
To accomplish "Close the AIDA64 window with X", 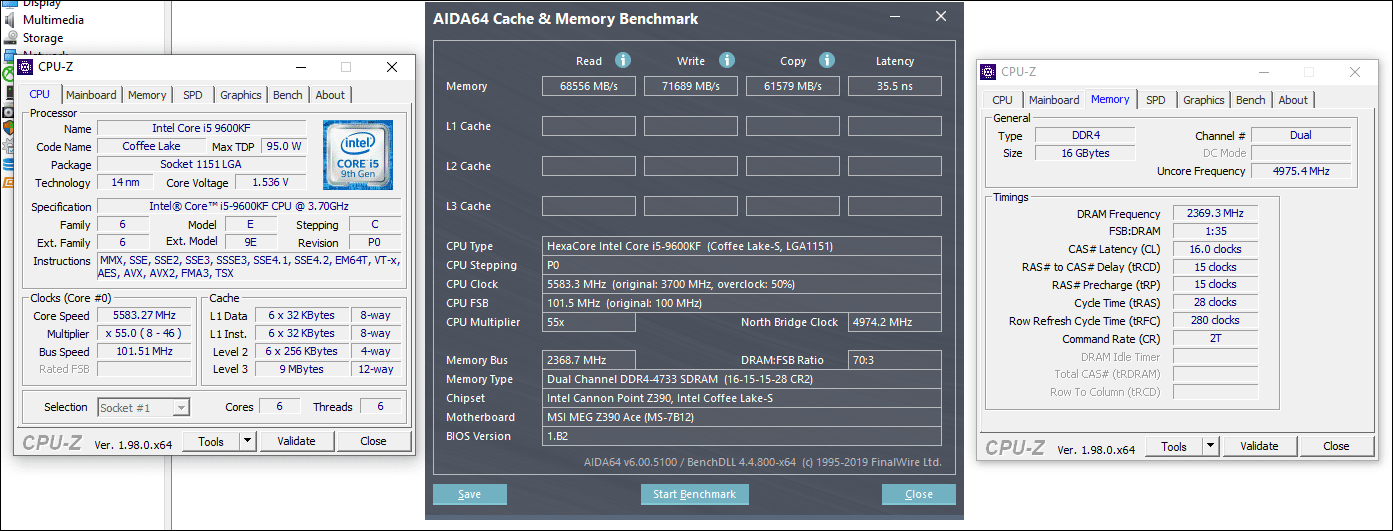I will pos(941,17).
